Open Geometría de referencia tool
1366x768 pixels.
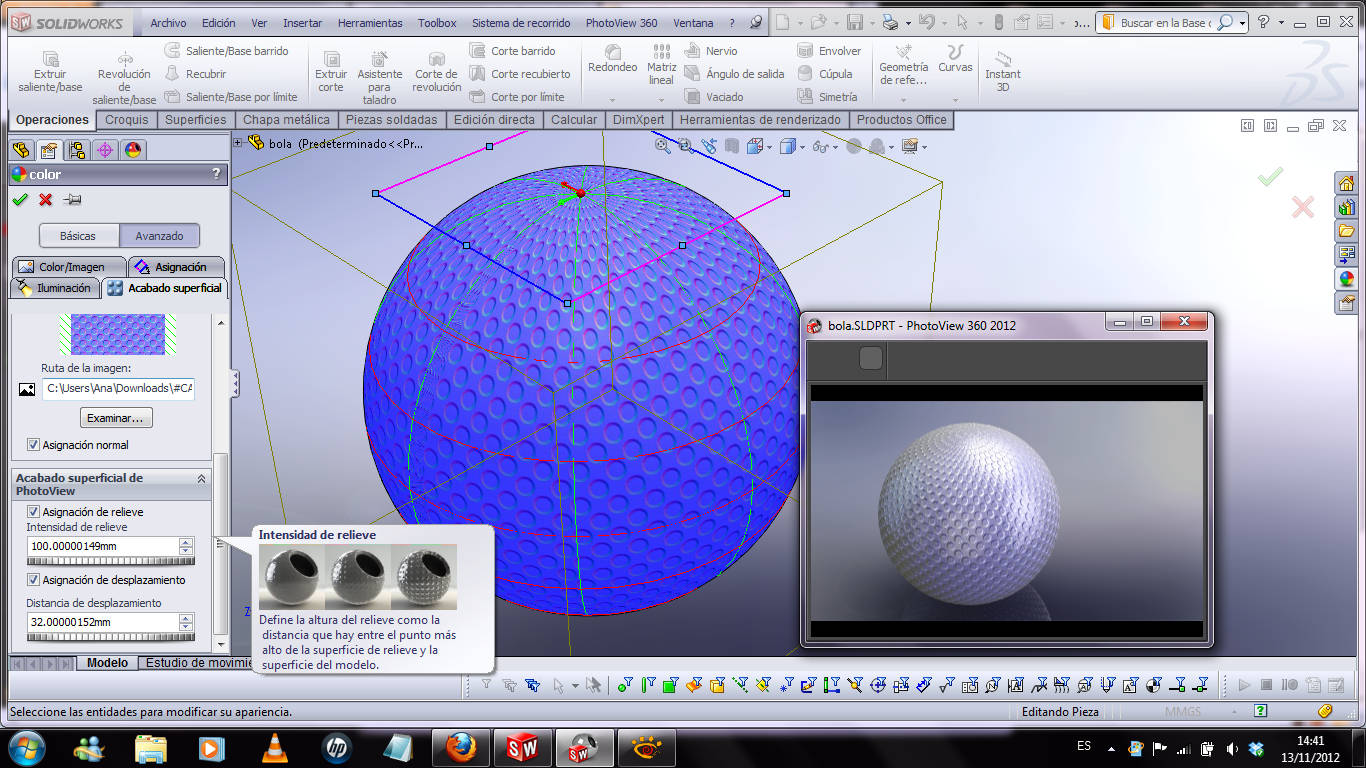(903, 64)
